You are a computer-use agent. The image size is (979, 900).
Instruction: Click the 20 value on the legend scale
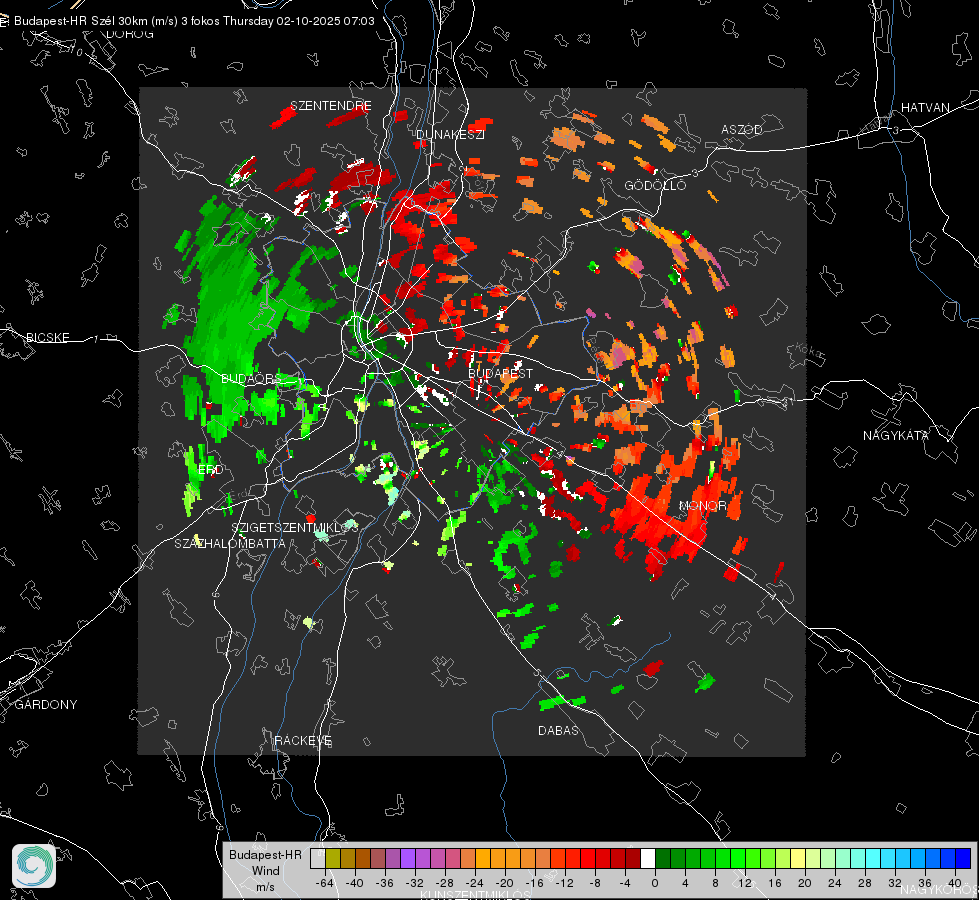[x=804, y=883]
